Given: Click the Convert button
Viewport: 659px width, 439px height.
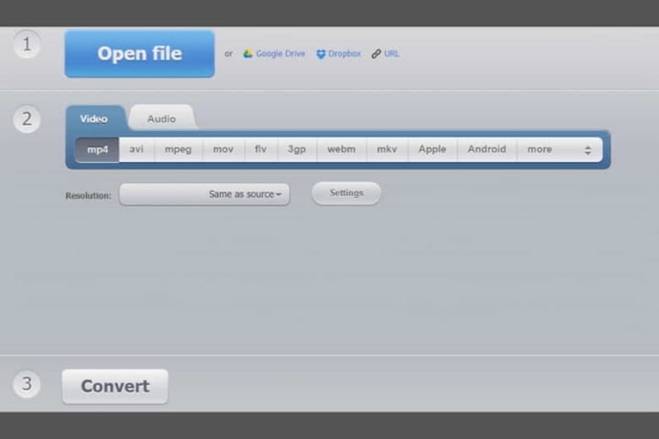Looking at the screenshot, I should tap(115, 386).
